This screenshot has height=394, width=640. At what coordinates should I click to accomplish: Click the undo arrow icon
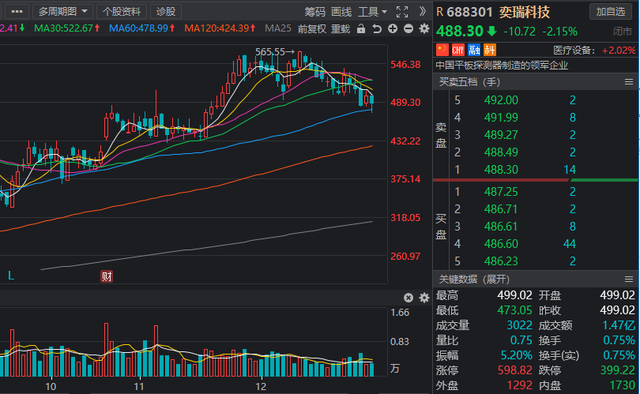pos(377,29)
